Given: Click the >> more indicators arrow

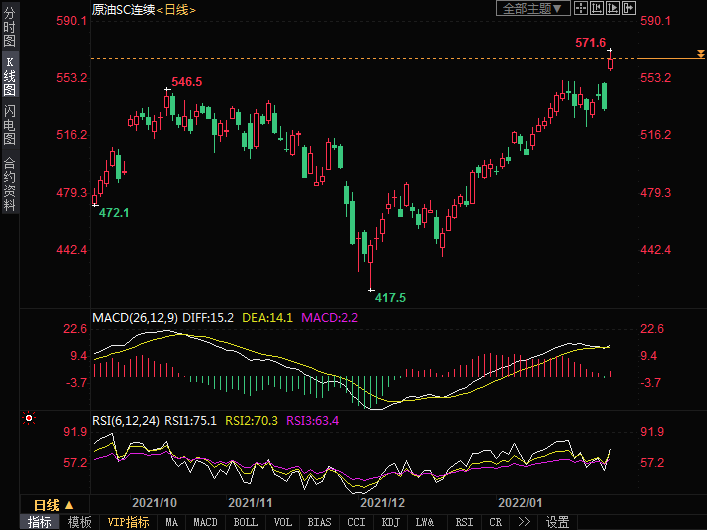Looking at the screenshot, I should [x=524, y=522].
